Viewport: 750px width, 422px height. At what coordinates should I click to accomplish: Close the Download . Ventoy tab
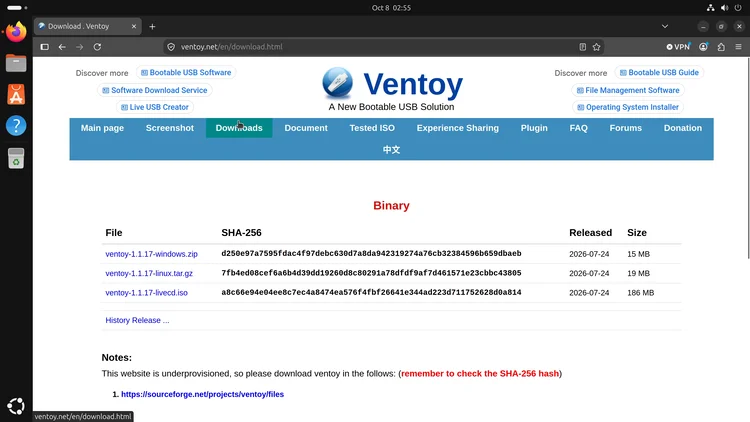coord(134,26)
